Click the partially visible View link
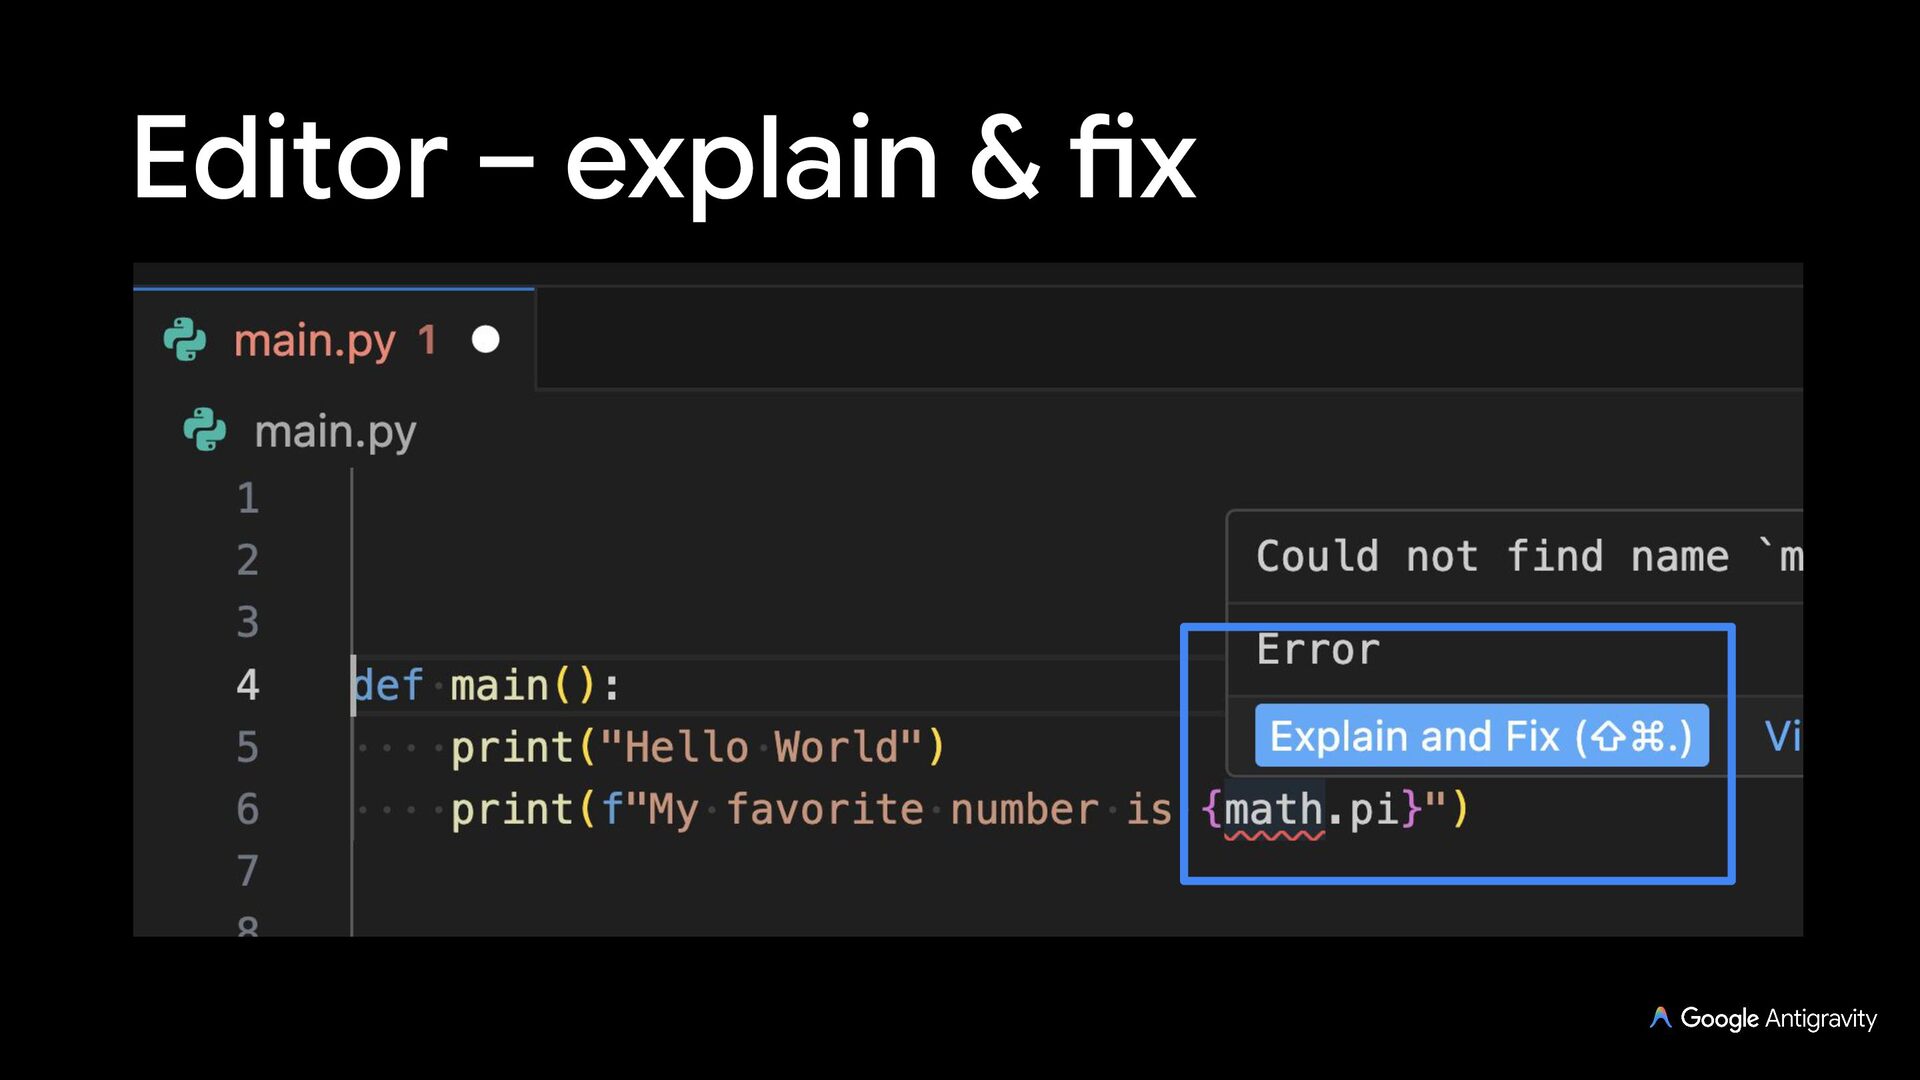 pos(1782,737)
